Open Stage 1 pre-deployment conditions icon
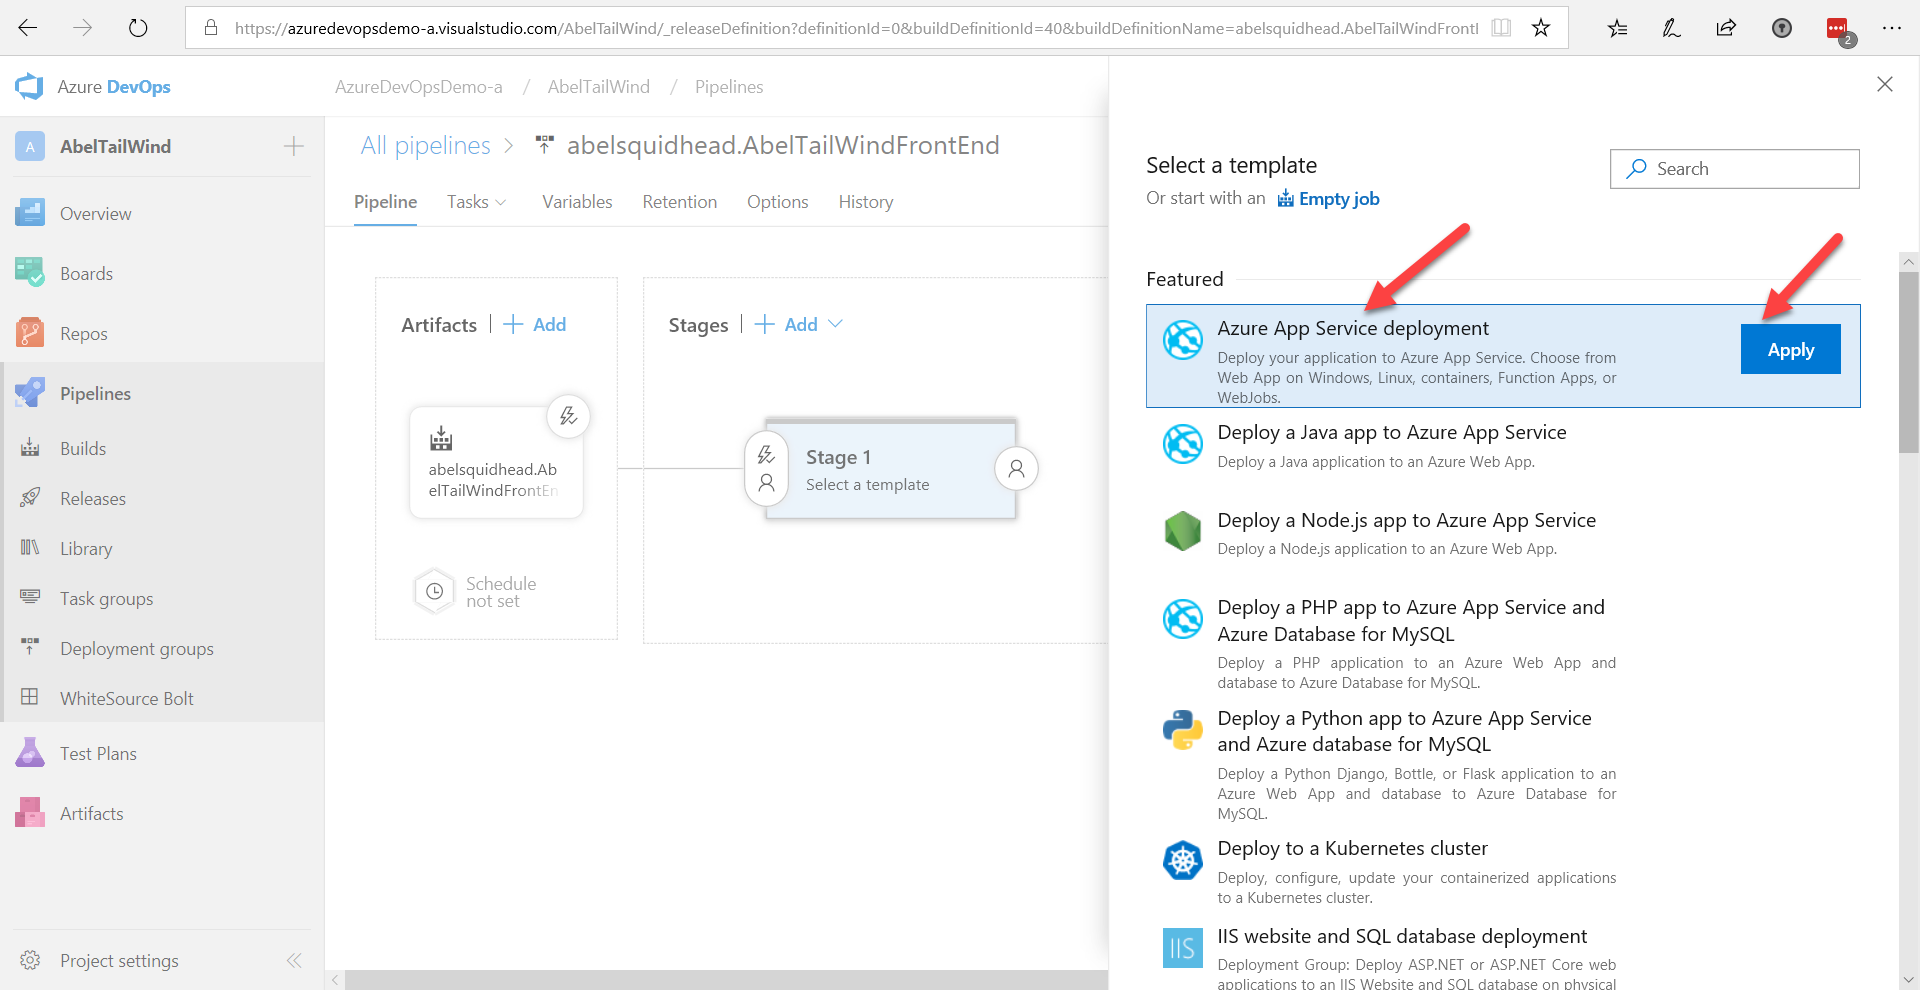 pyautogui.click(x=766, y=468)
